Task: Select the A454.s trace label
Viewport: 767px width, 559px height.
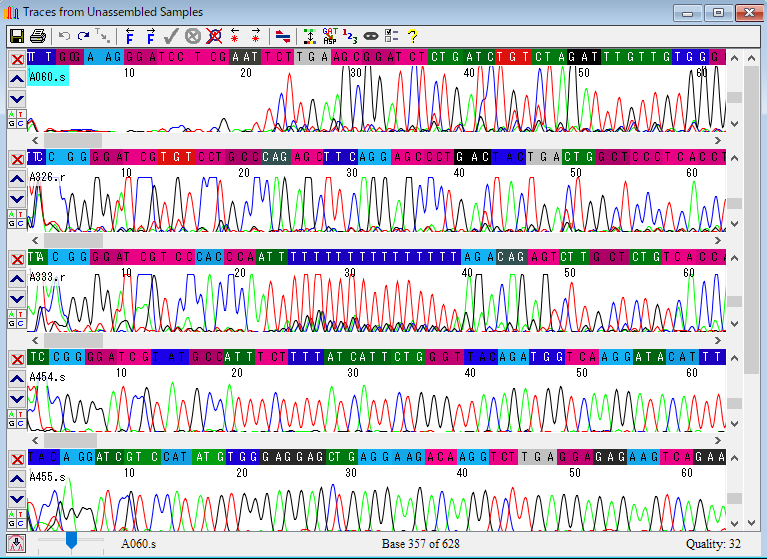Action: (47, 377)
